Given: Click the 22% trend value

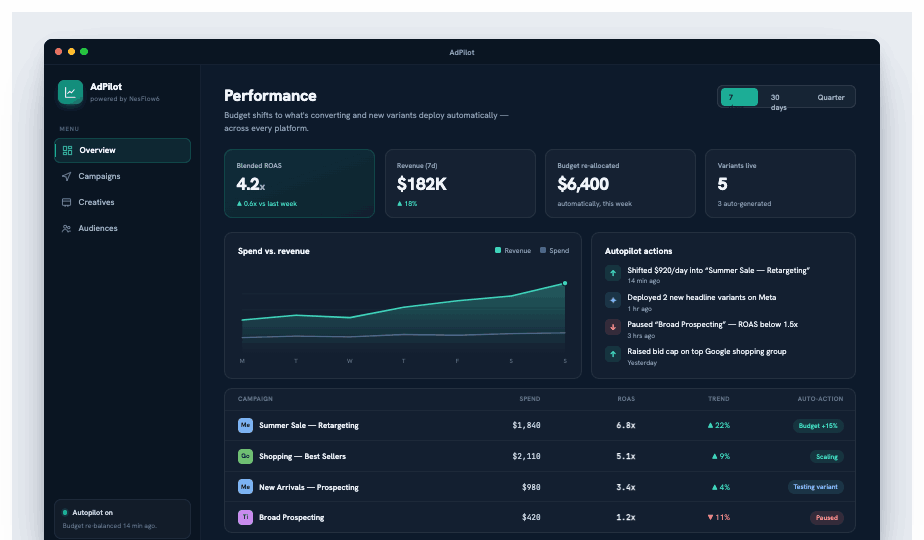Looking at the screenshot, I should (719, 426).
